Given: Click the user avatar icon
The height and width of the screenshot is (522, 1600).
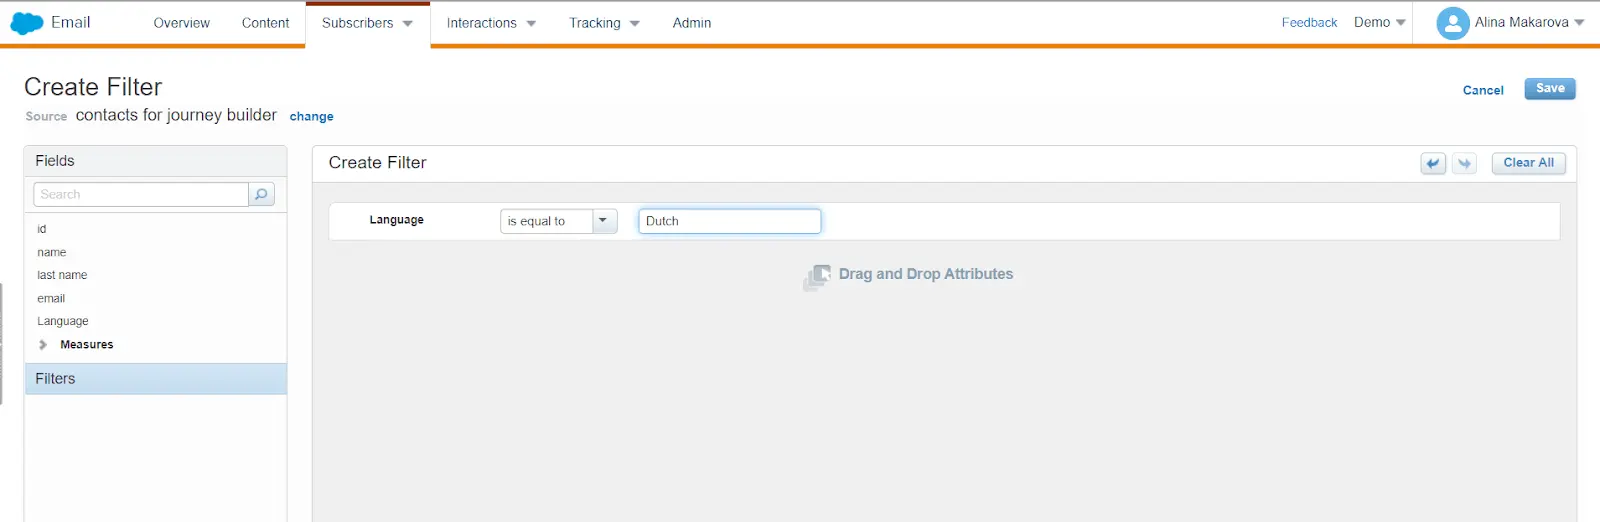Looking at the screenshot, I should (x=1452, y=23).
